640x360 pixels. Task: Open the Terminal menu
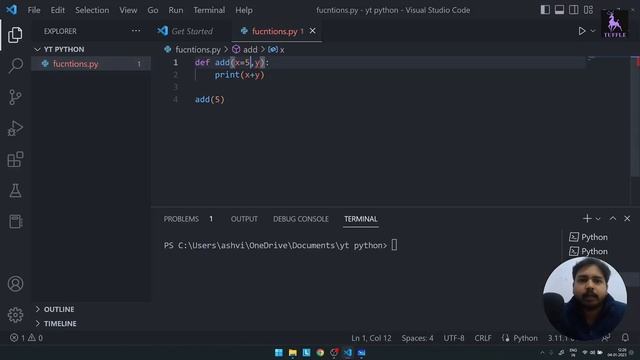[x=209, y=10]
